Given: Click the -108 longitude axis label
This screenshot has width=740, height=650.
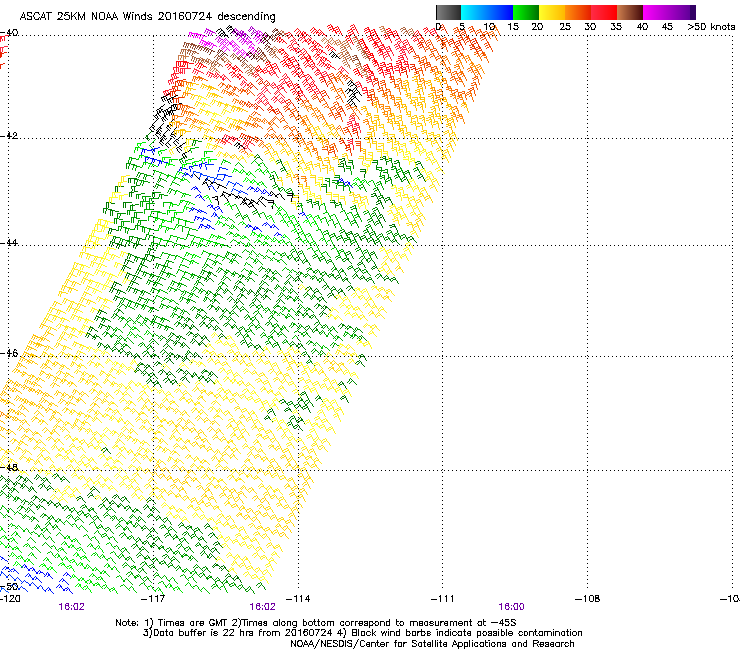Looking at the screenshot, I should click(588, 599).
